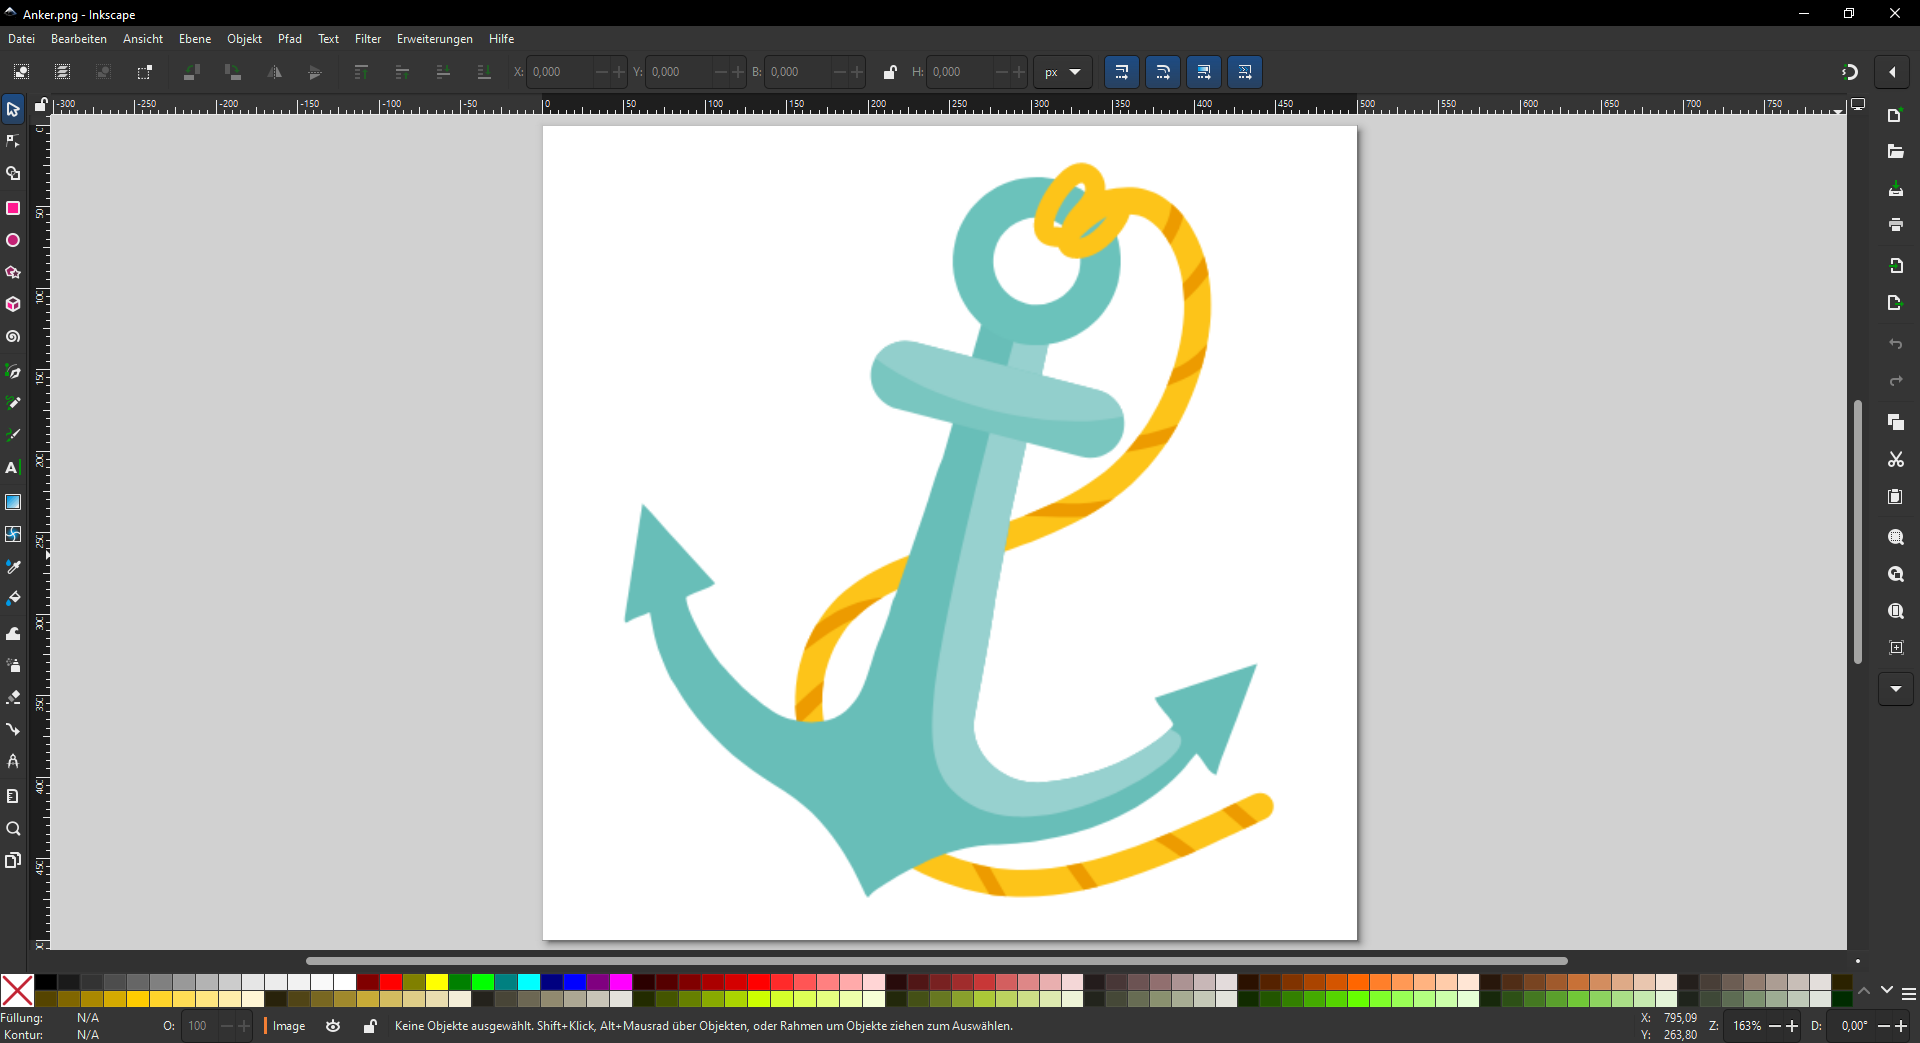Screen dimensions: 1920x1043
Task: Select the Node editing tool
Action: pos(13,141)
